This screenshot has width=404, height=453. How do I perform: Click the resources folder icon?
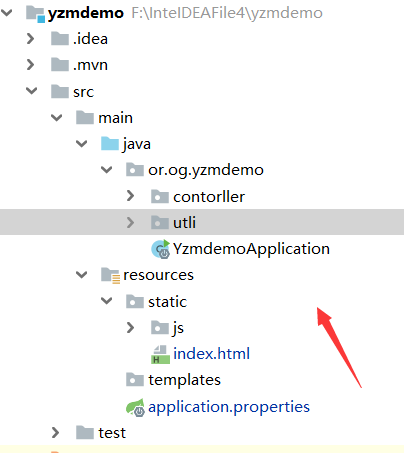[110, 275]
